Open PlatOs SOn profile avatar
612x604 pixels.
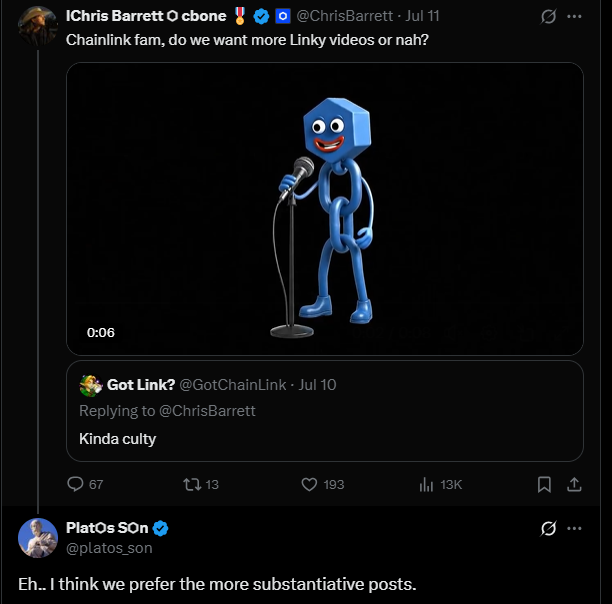click(x=37, y=538)
